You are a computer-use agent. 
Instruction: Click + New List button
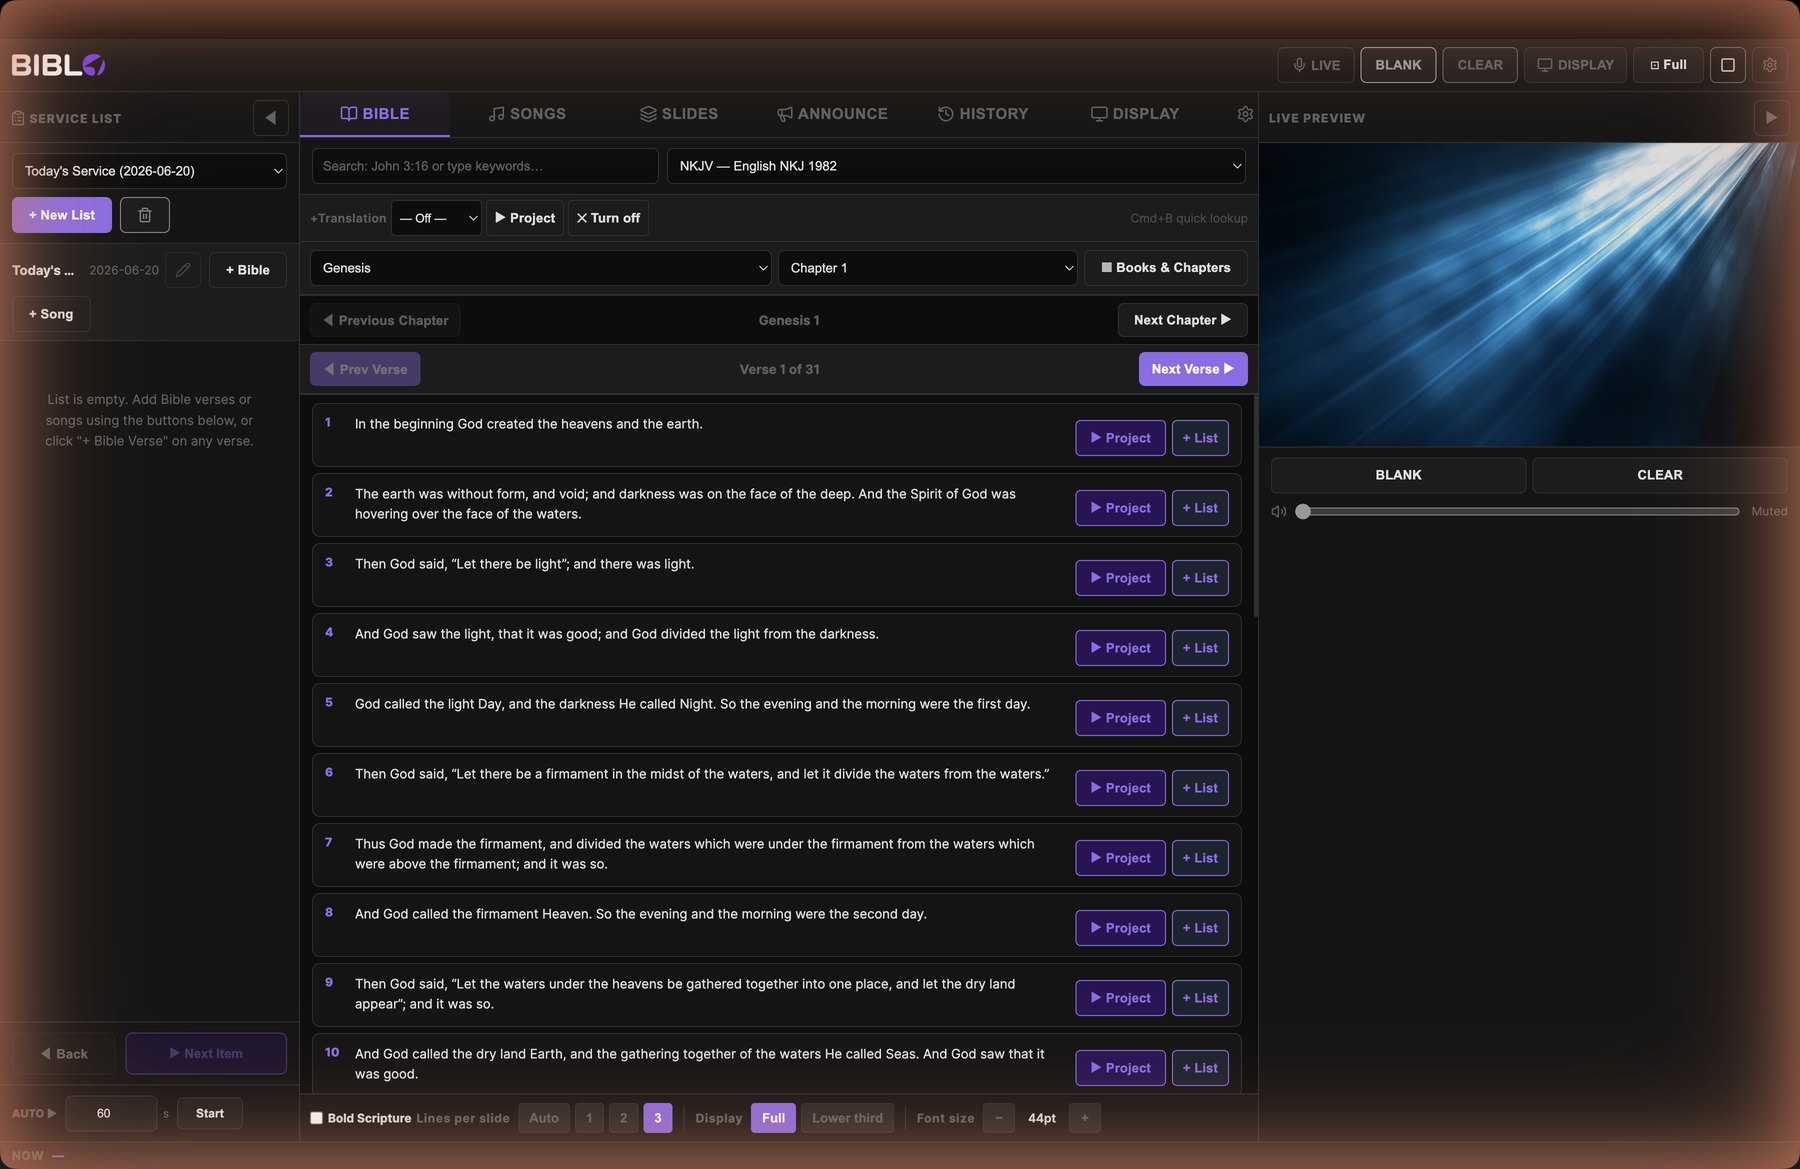(x=62, y=215)
